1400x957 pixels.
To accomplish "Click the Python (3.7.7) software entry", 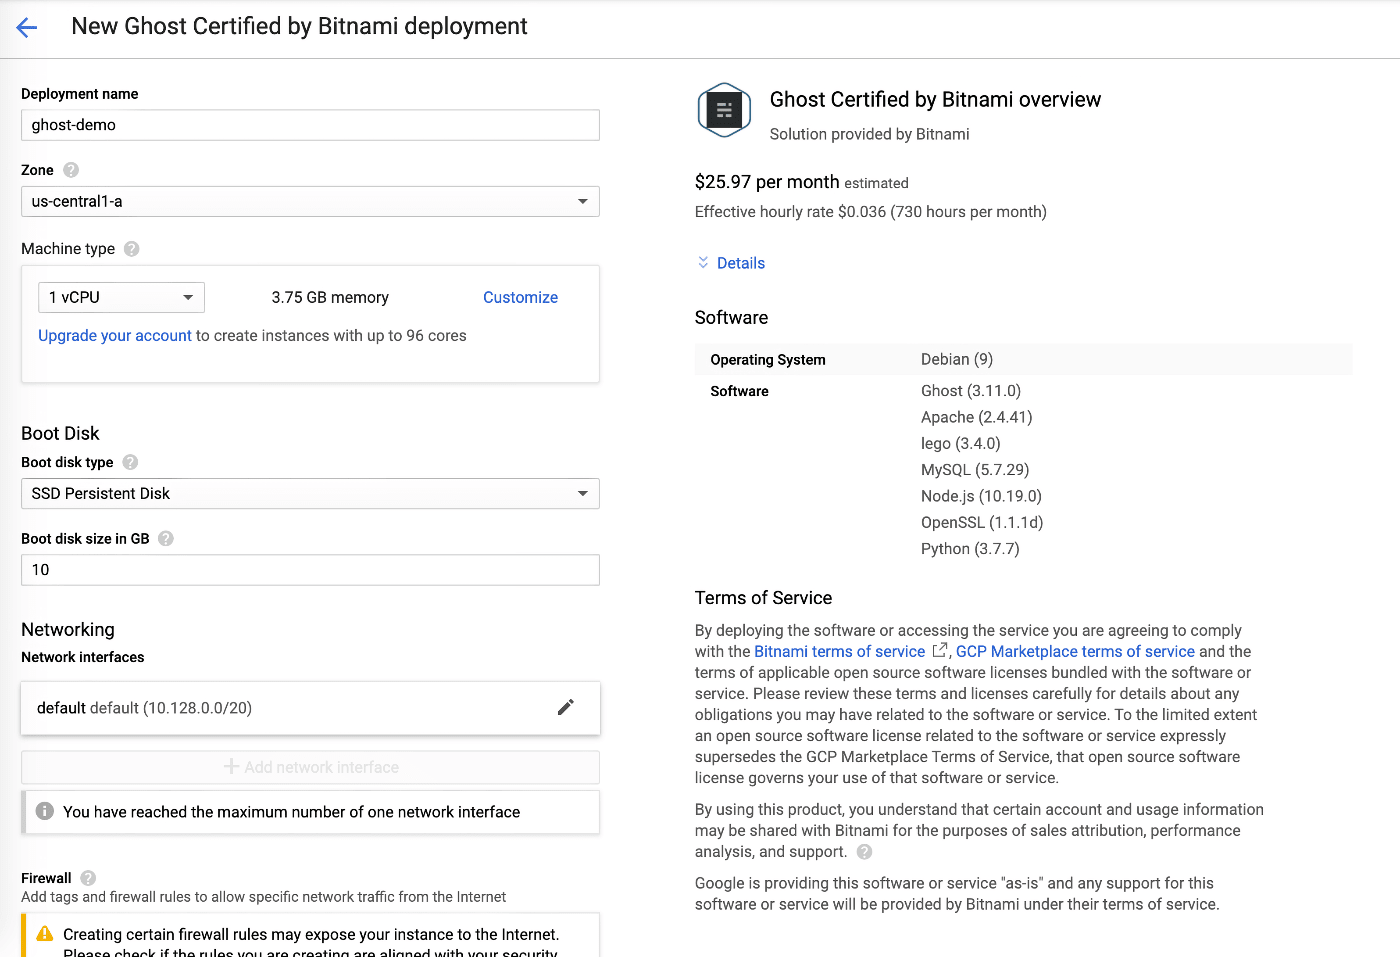I will click(x=970, y=548).
